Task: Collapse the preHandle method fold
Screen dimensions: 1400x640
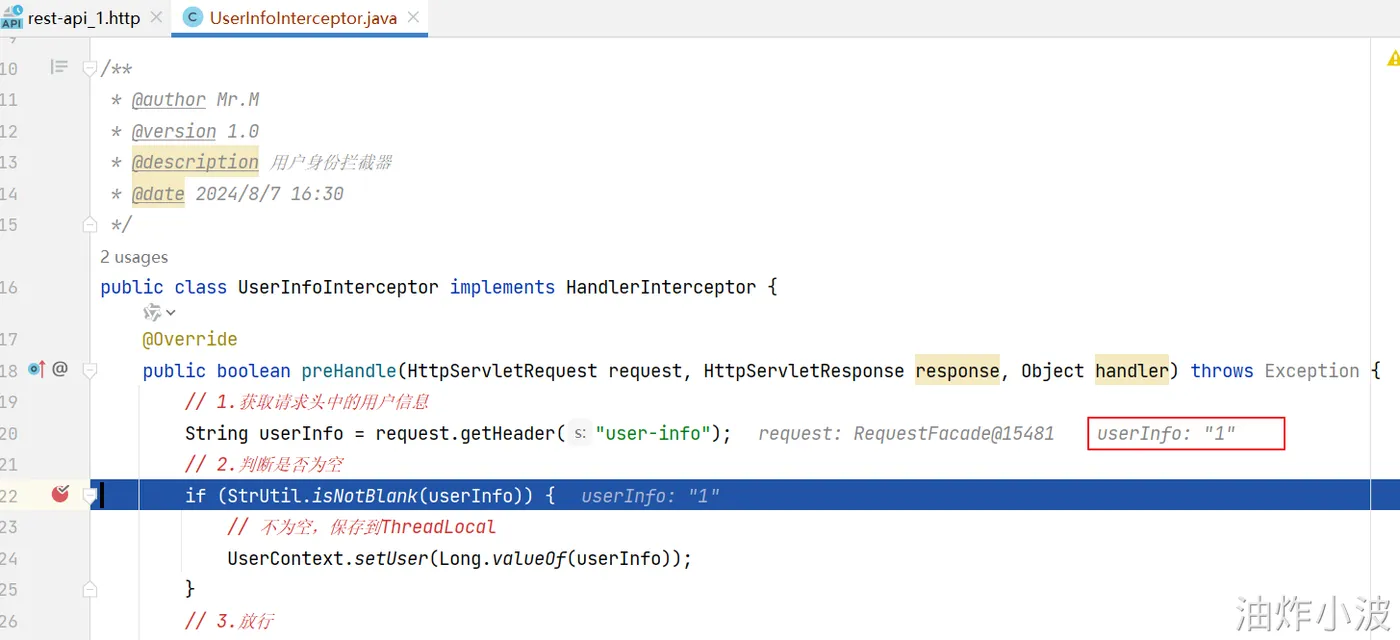Action: tap(89, 370)
